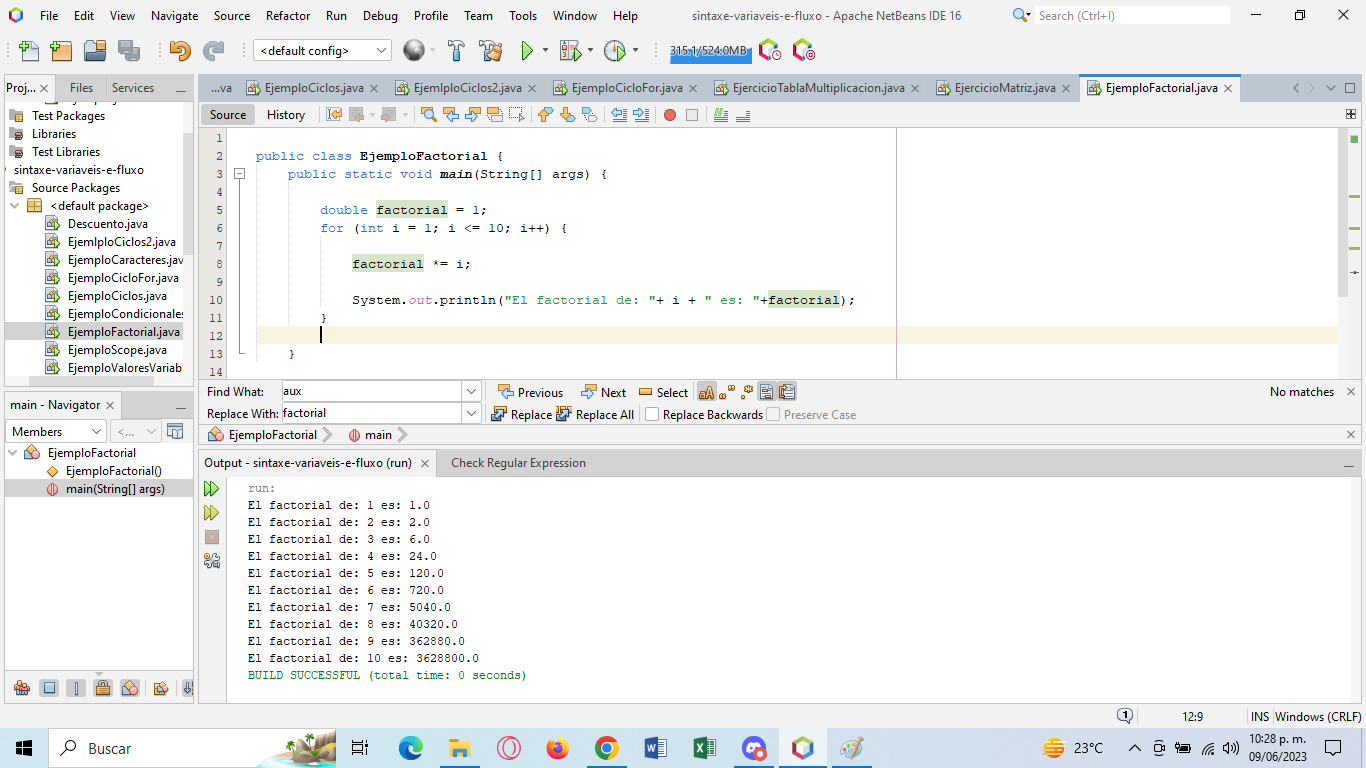This screenshot has width=1366, height=768.
Task: Click the memory usage garbage collection bar
Action: click(709, 50)
